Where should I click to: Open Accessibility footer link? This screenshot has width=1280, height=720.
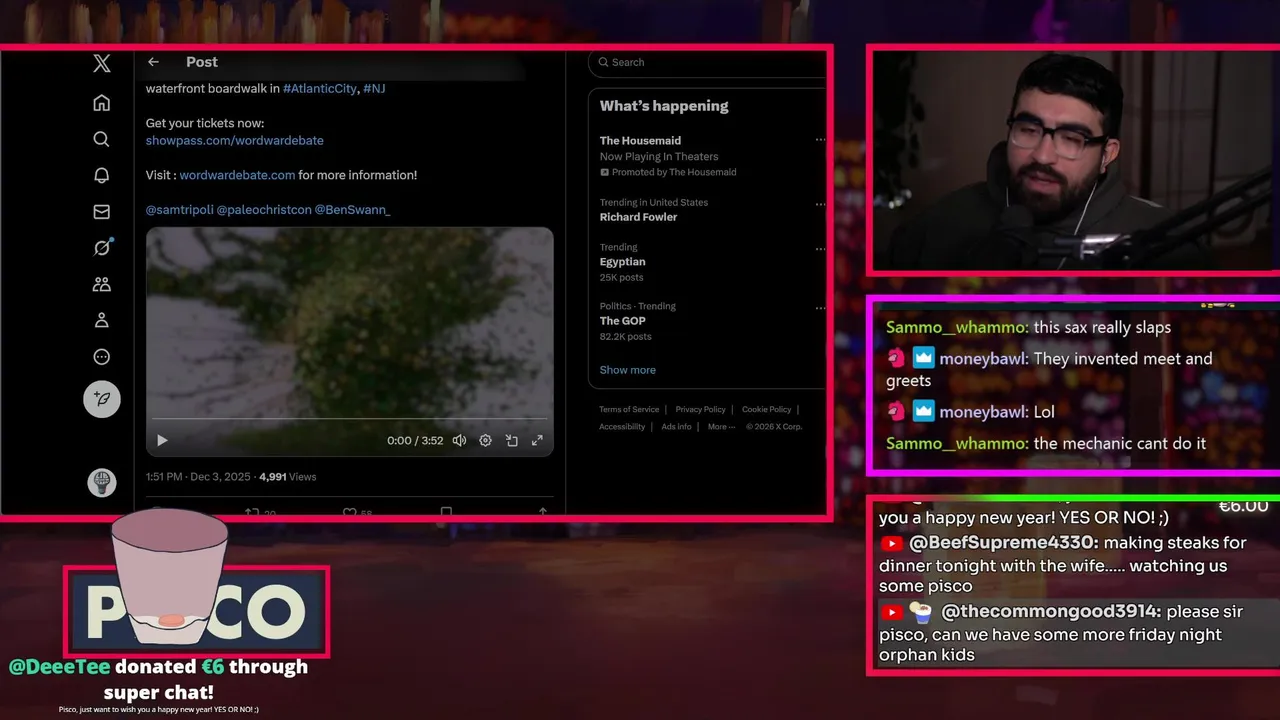(622, 427)
